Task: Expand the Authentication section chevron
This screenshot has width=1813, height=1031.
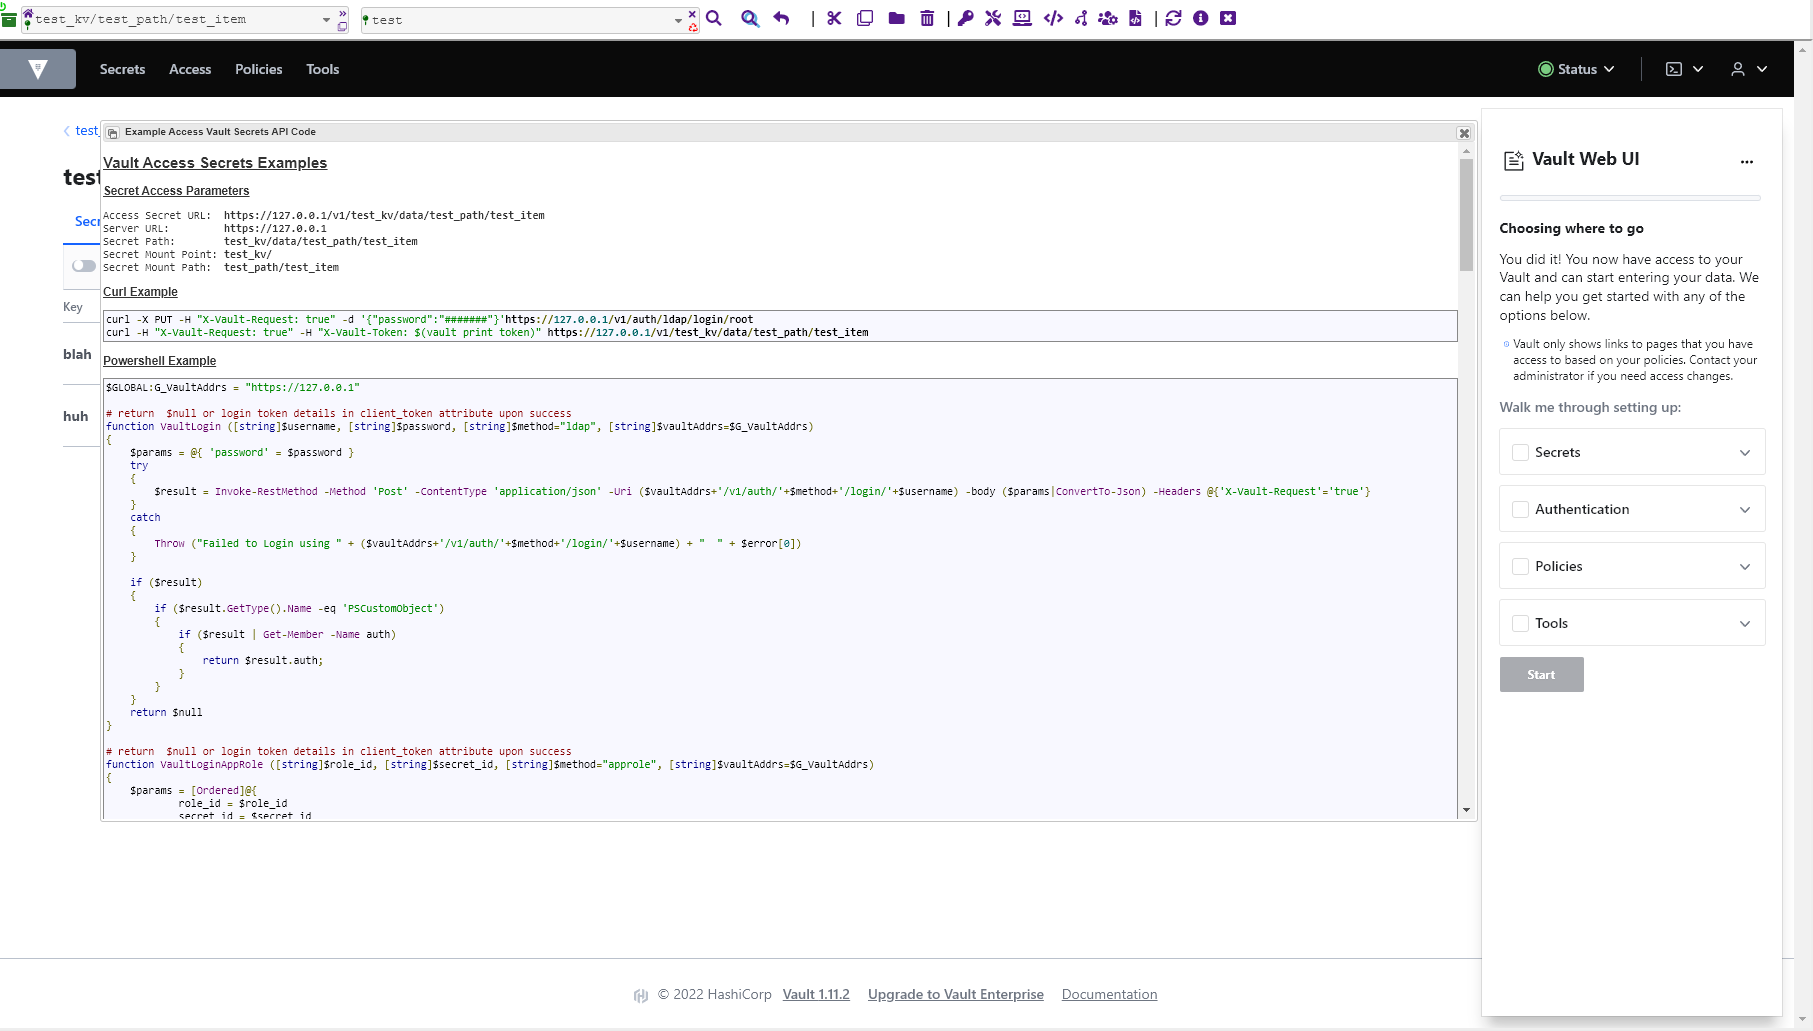Action: tap(1745, 510)
